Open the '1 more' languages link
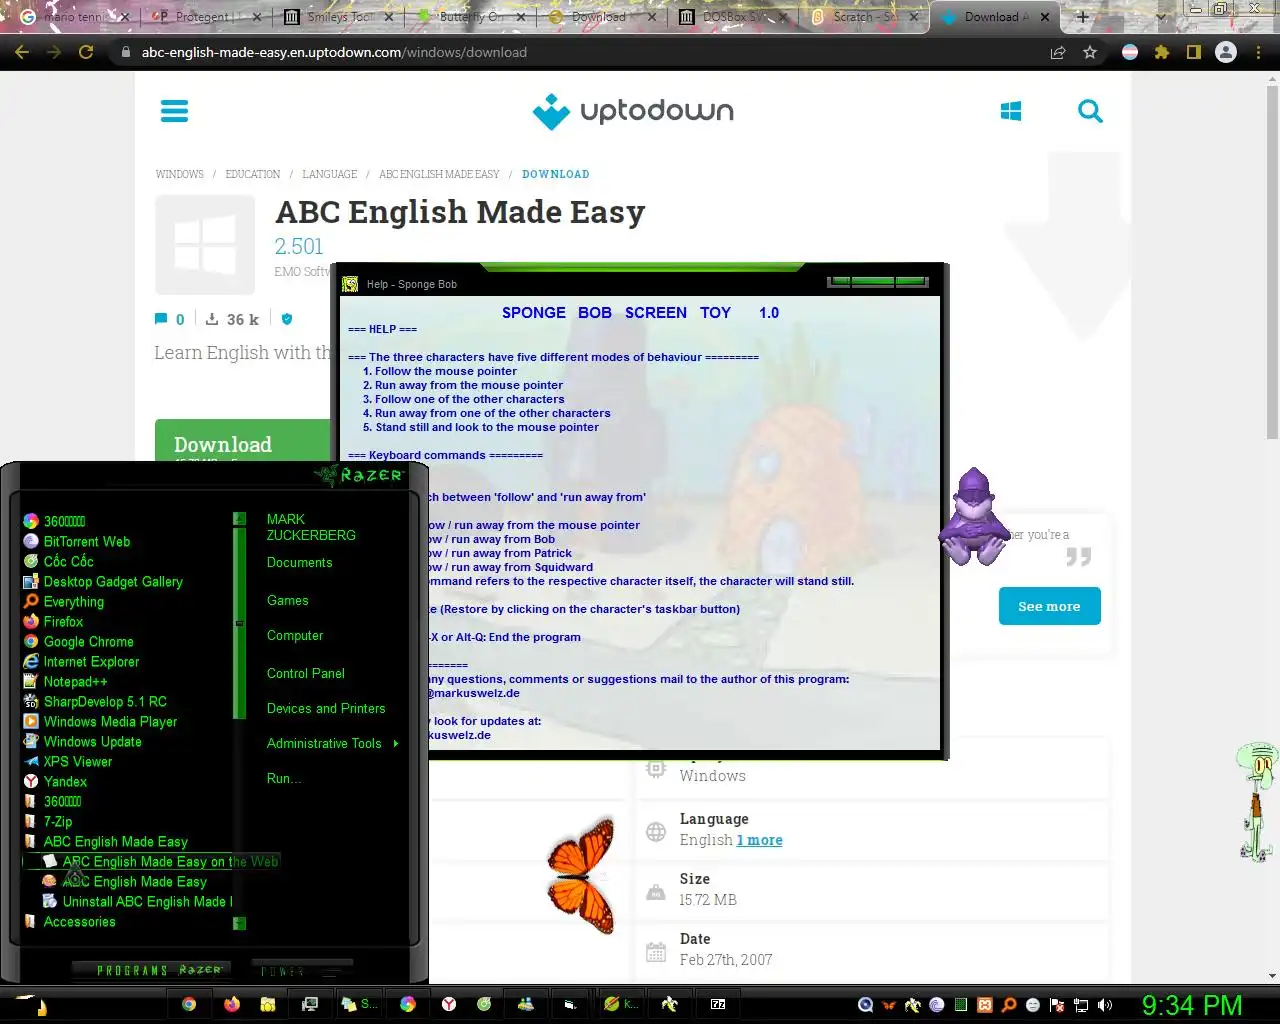This screenshot has height=1024, width=1280. coord(759,840)
